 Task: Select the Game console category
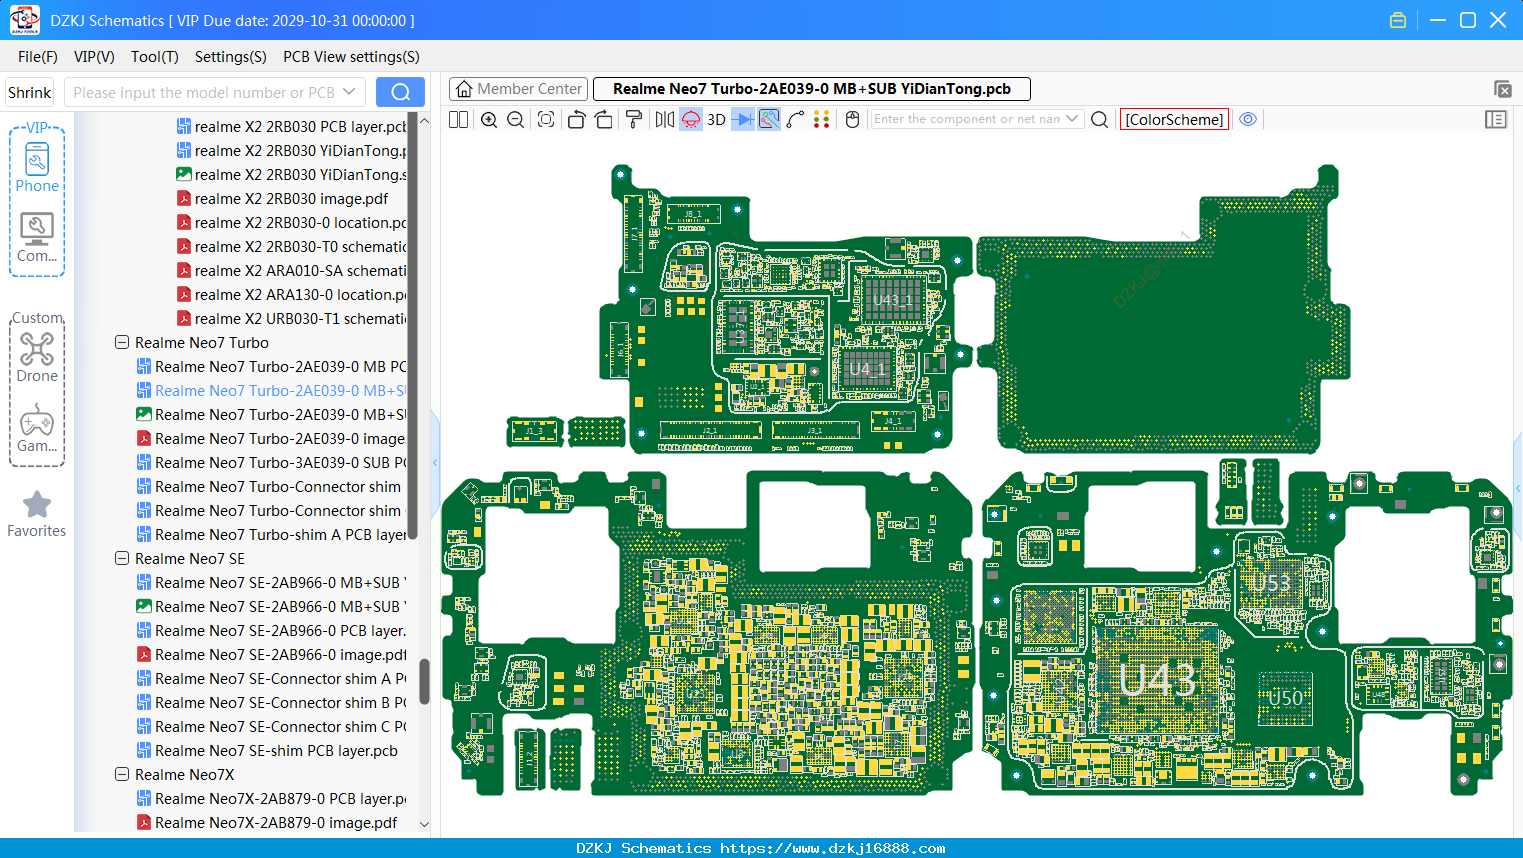37,428
